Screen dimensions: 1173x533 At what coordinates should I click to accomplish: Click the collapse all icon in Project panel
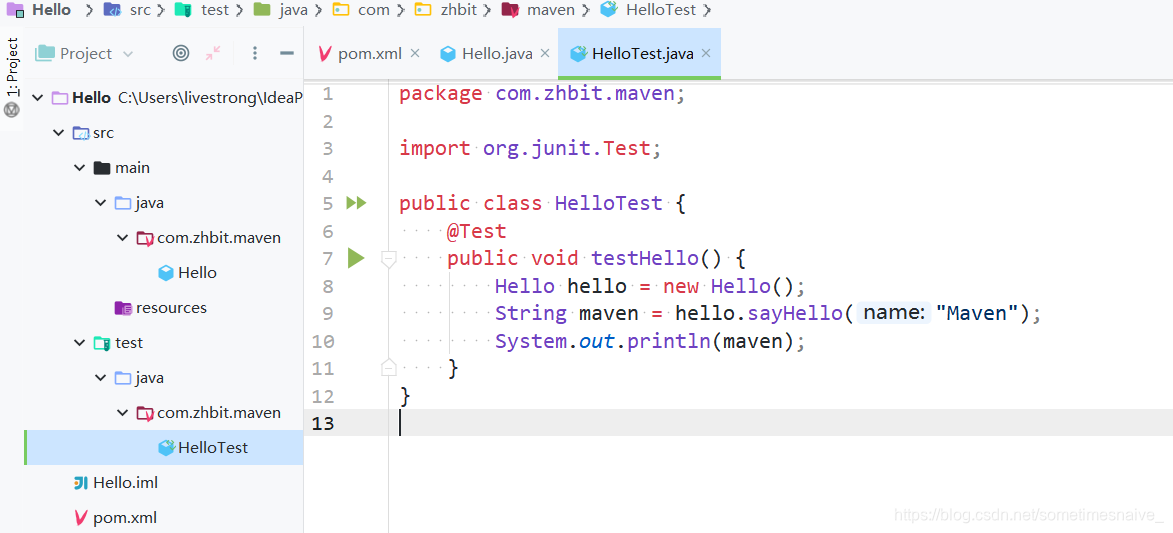[213, 53]
